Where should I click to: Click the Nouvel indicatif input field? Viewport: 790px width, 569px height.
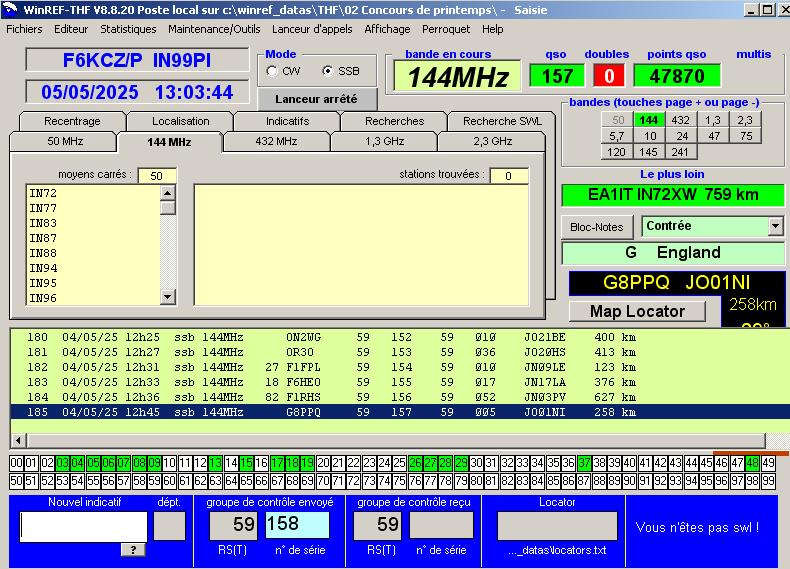click(x=84, y=526)
